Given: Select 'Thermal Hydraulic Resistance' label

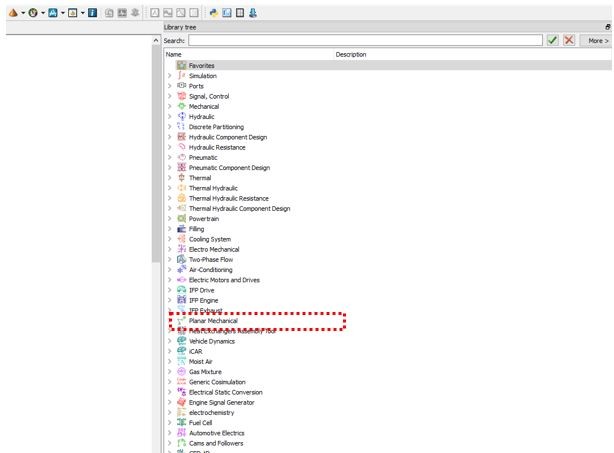Looking at the screenshot, I should pos(229,198).
